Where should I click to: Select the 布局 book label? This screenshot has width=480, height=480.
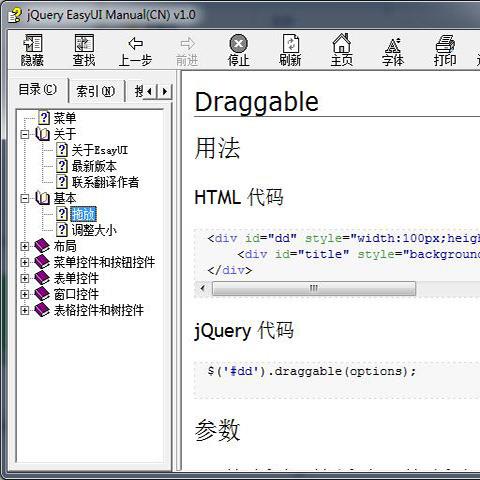click(65, 246)
